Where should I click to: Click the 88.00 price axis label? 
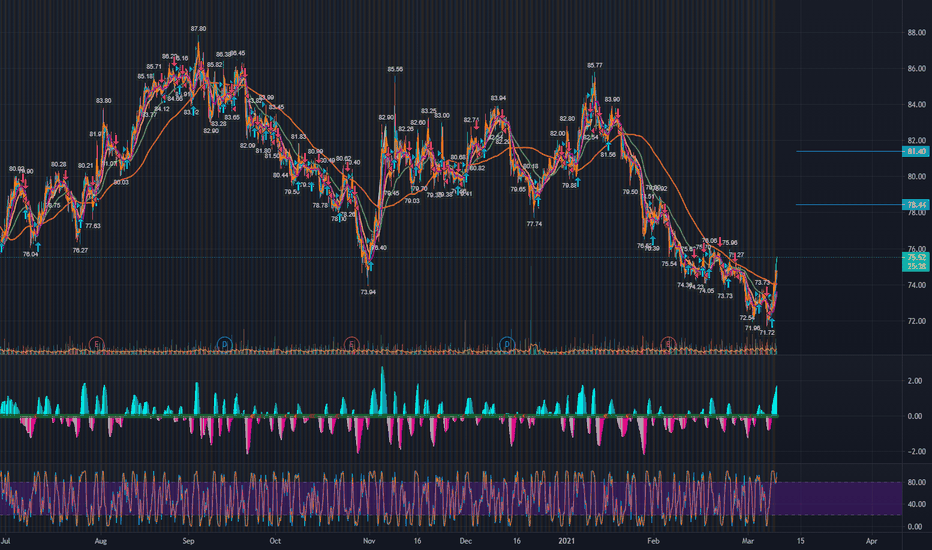[916, 33]
